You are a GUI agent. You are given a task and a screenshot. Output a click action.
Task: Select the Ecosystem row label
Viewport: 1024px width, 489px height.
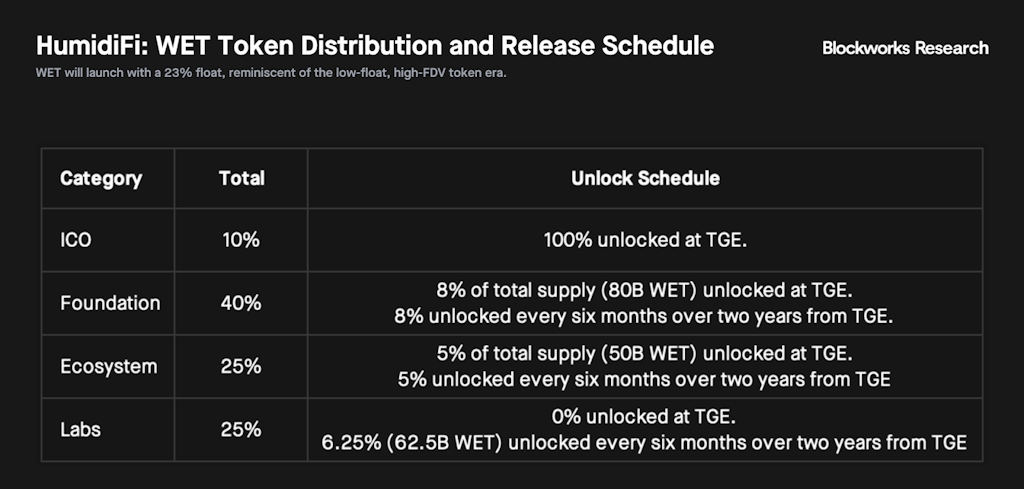pyautogui.click(x=109, y=367)
